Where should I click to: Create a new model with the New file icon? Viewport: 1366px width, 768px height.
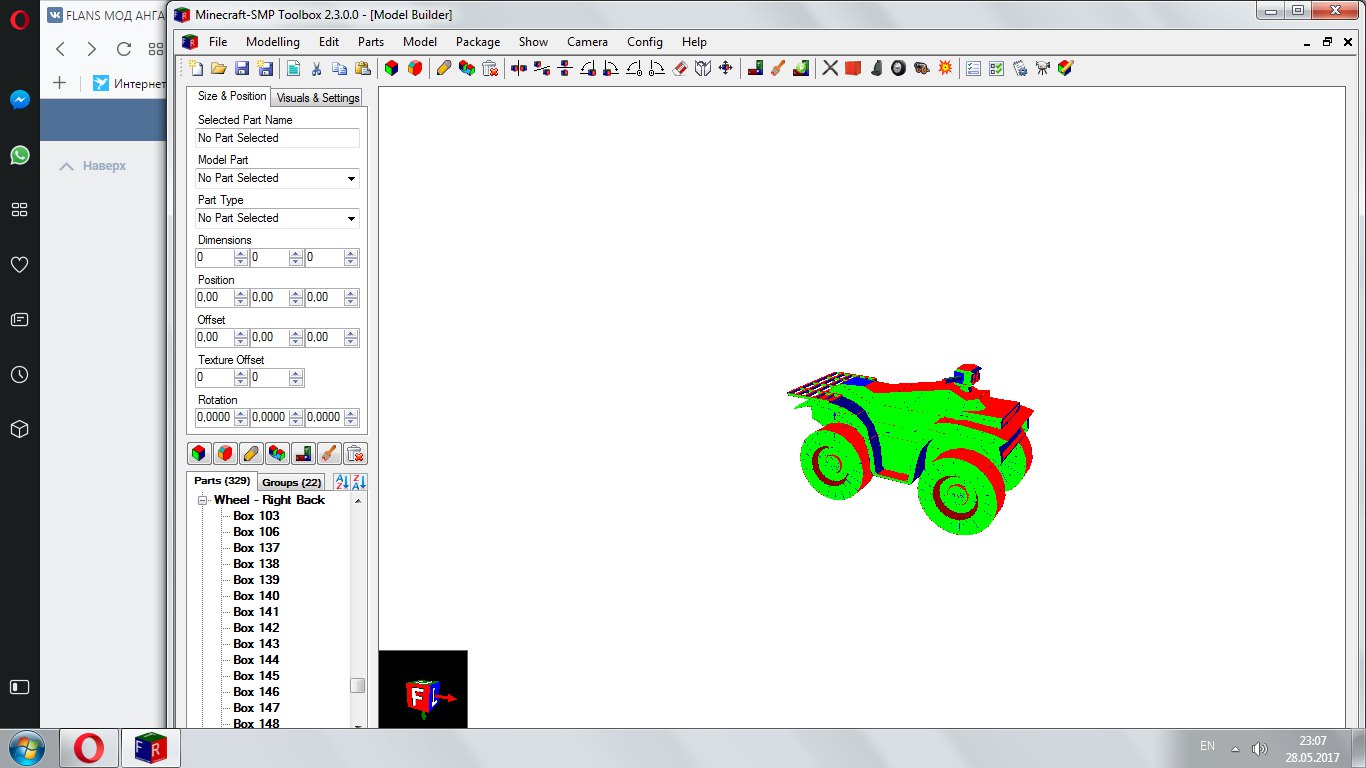coord(196,68)
